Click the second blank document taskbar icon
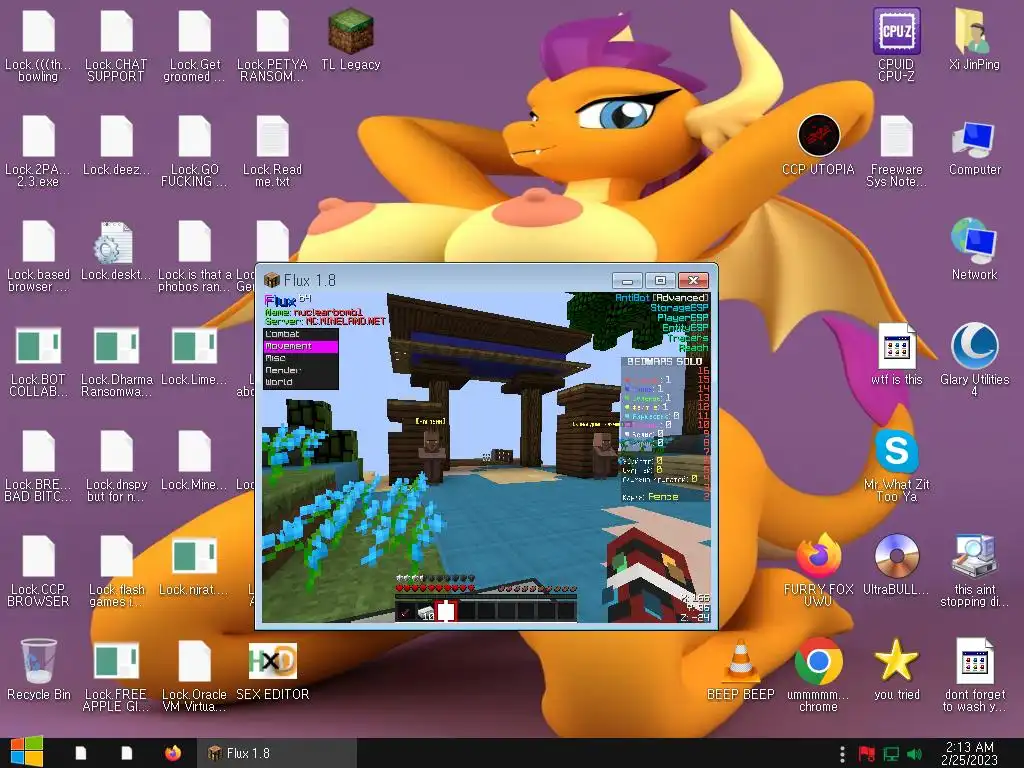Viewport: 1024px width, 768px height. pos(127,753)
